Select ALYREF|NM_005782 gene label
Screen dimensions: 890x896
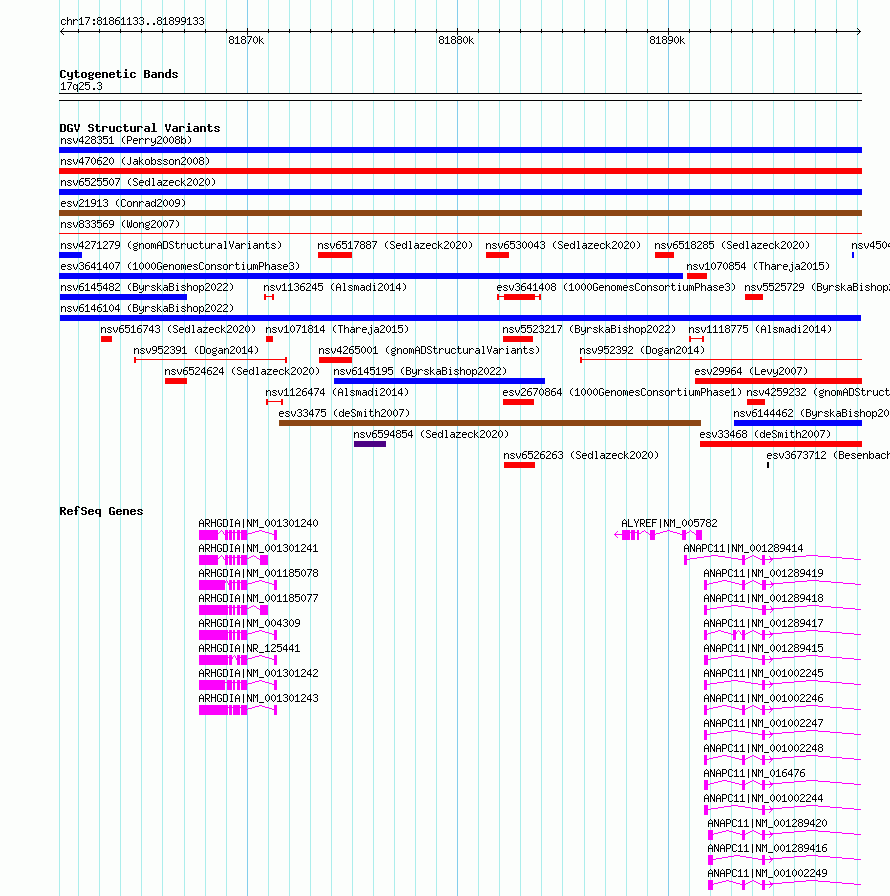click(669, 523)
